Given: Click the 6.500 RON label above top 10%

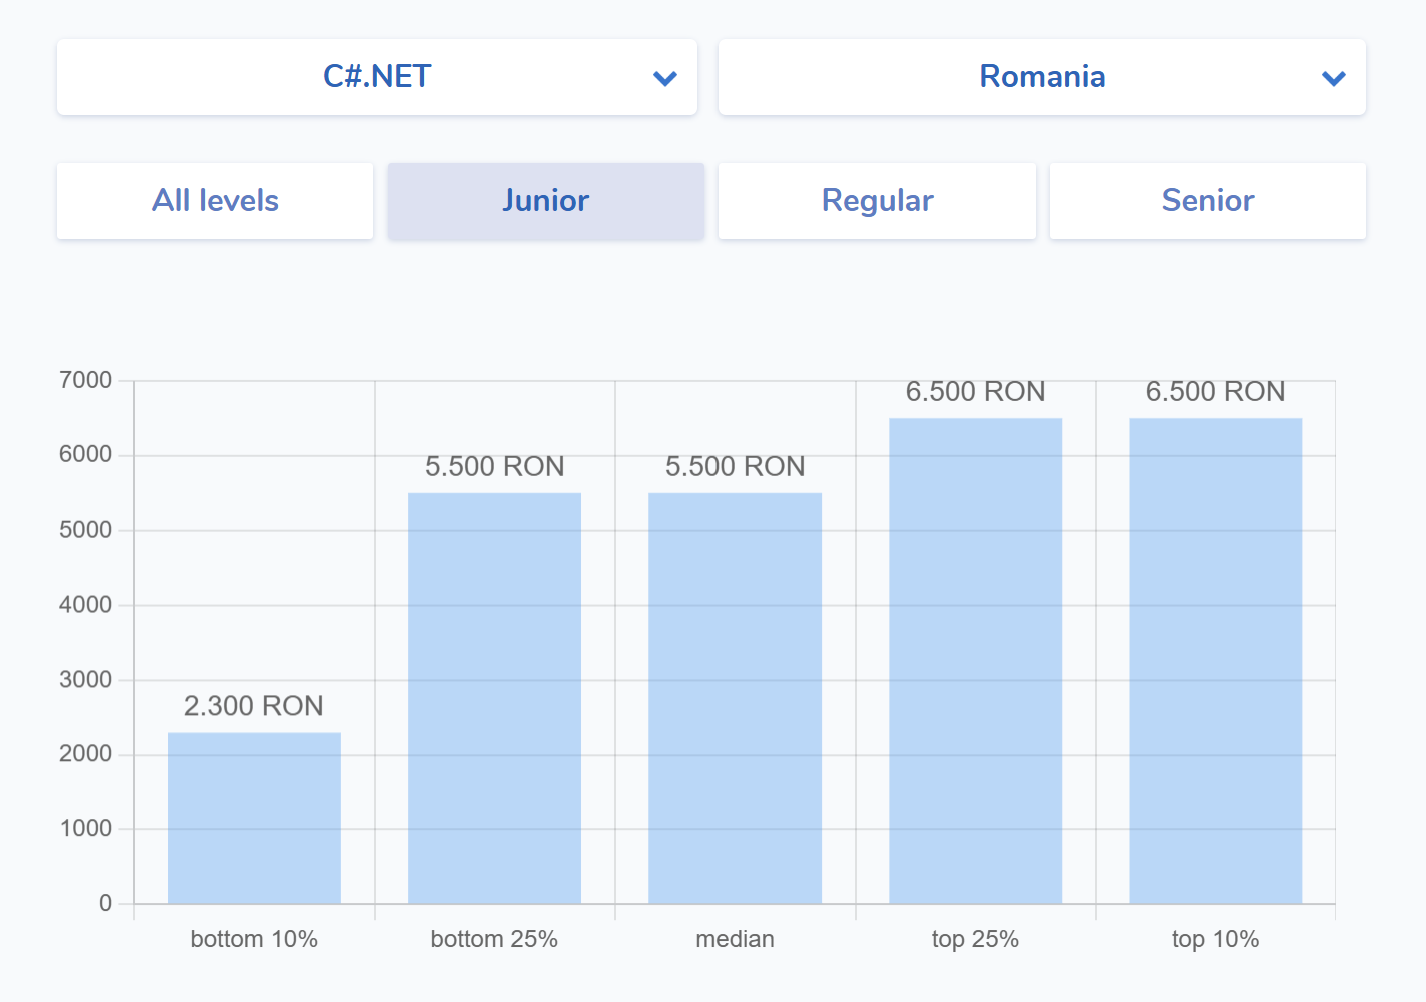Looking at the screenshot, I should (x=1215, y=391).
